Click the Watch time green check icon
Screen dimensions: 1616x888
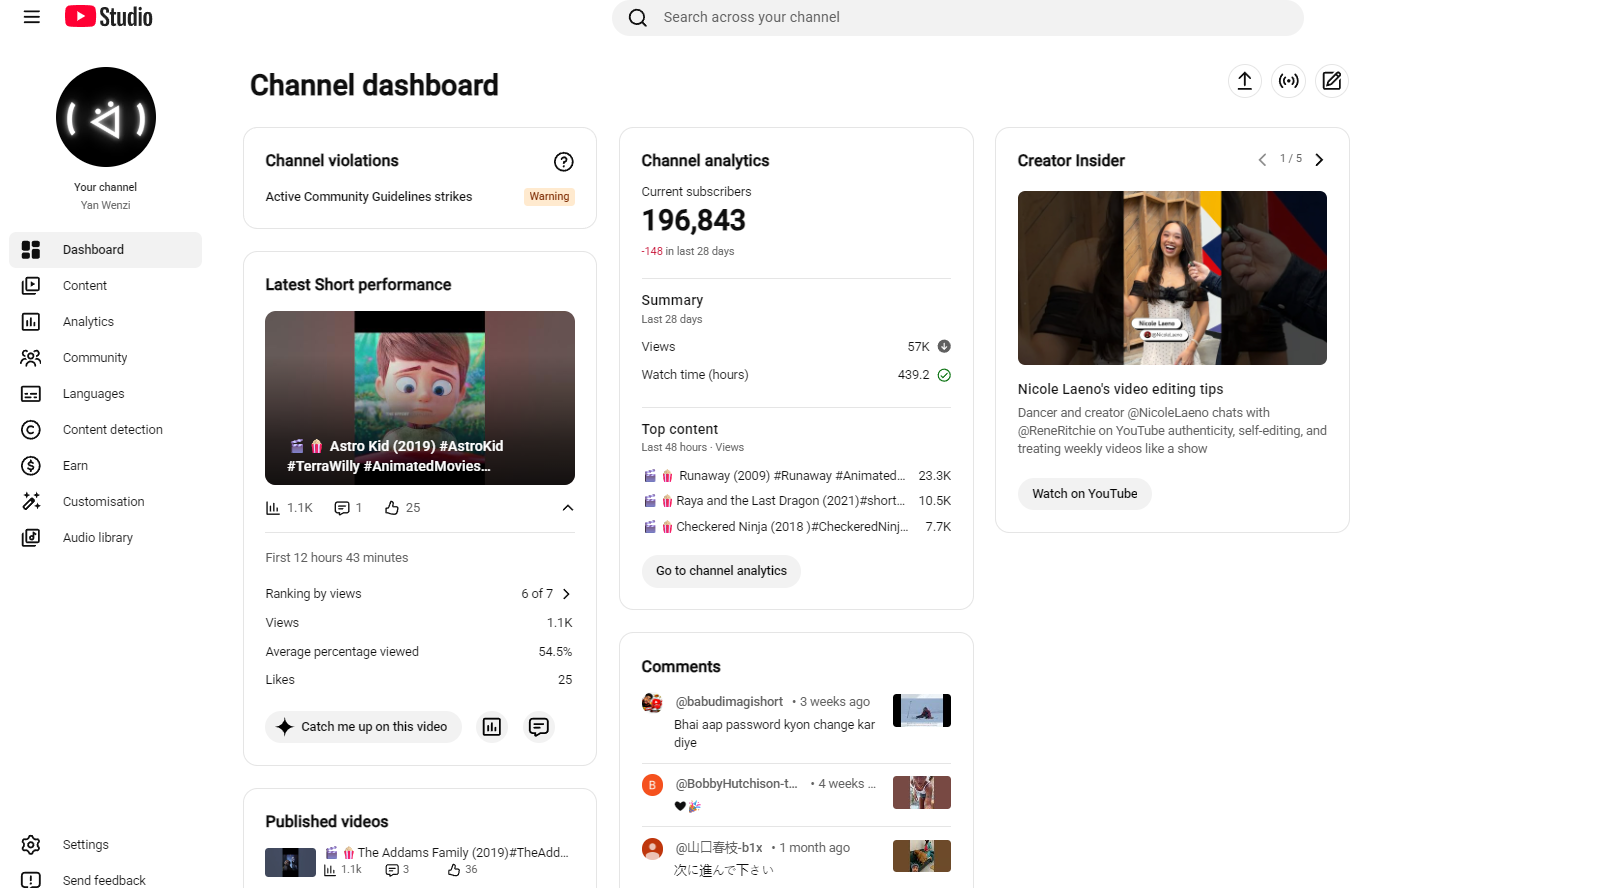944,375
